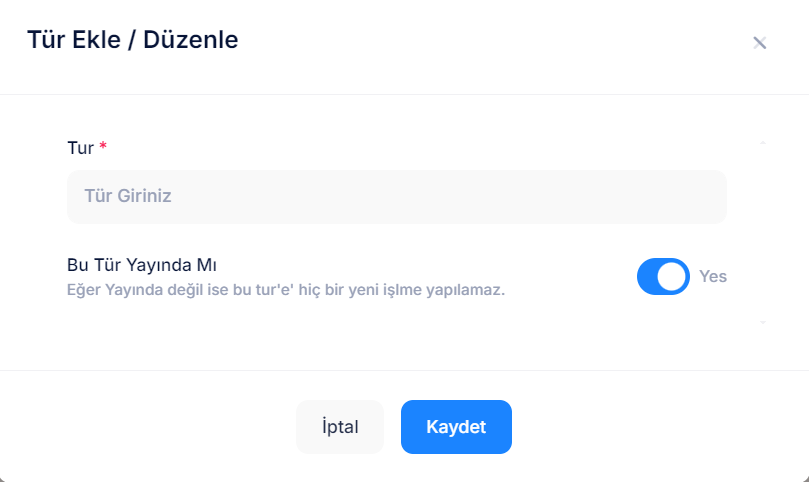Click the scroll down arrow in dialog body

(x=763, y=323)
